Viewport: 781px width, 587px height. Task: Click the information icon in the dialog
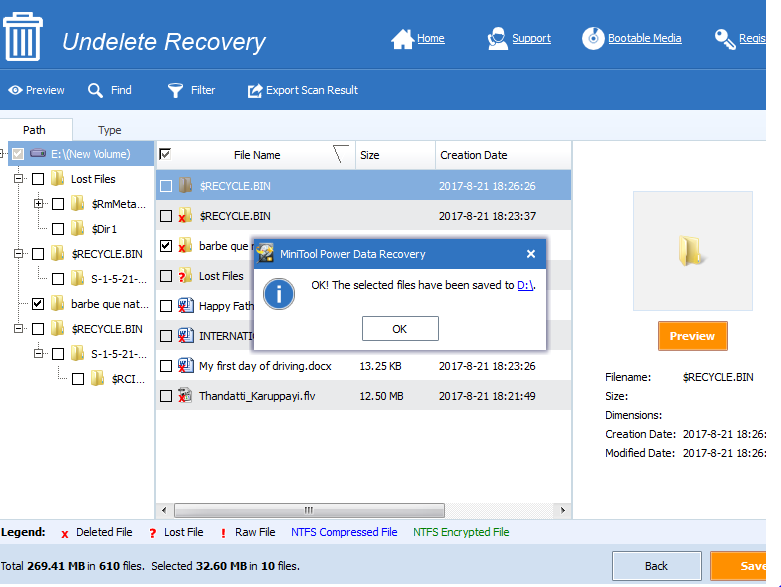coord(279,294)
